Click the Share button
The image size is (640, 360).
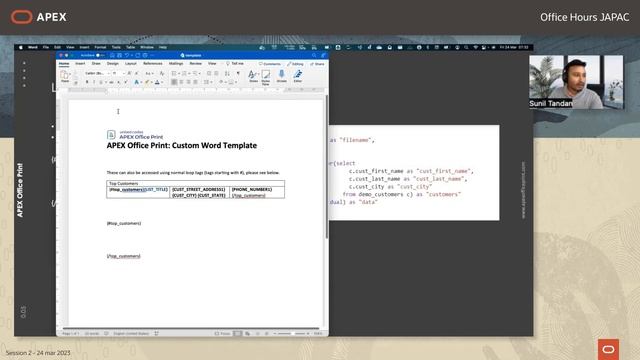tap(318, 64)
